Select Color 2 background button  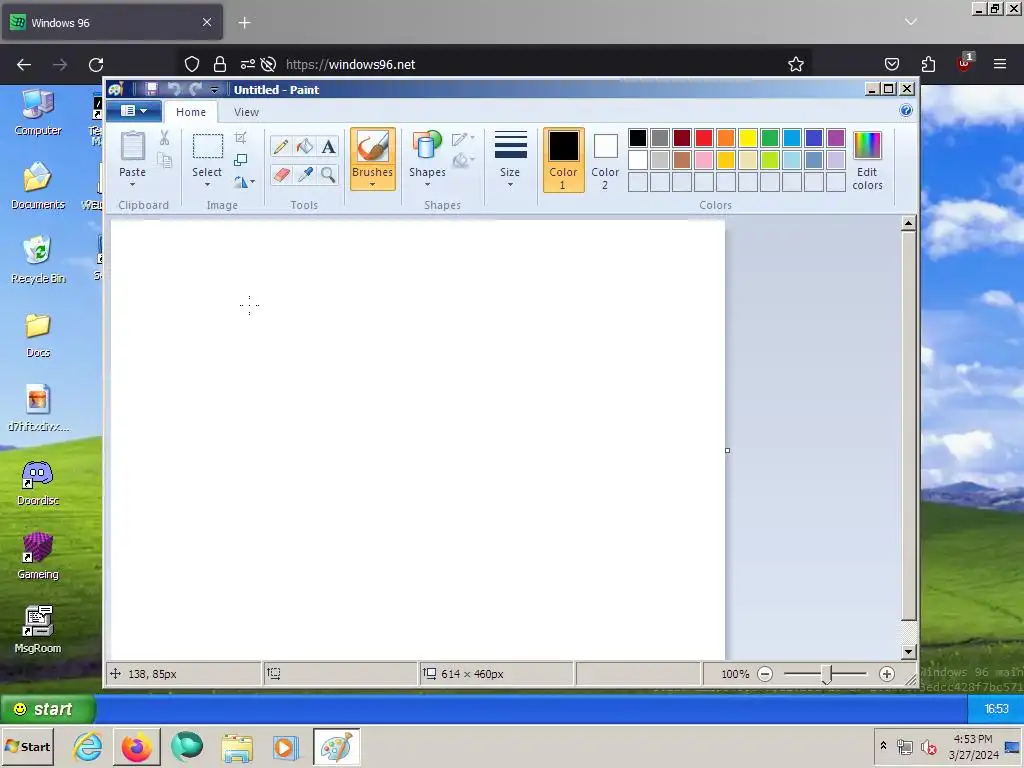click(605, 160)
